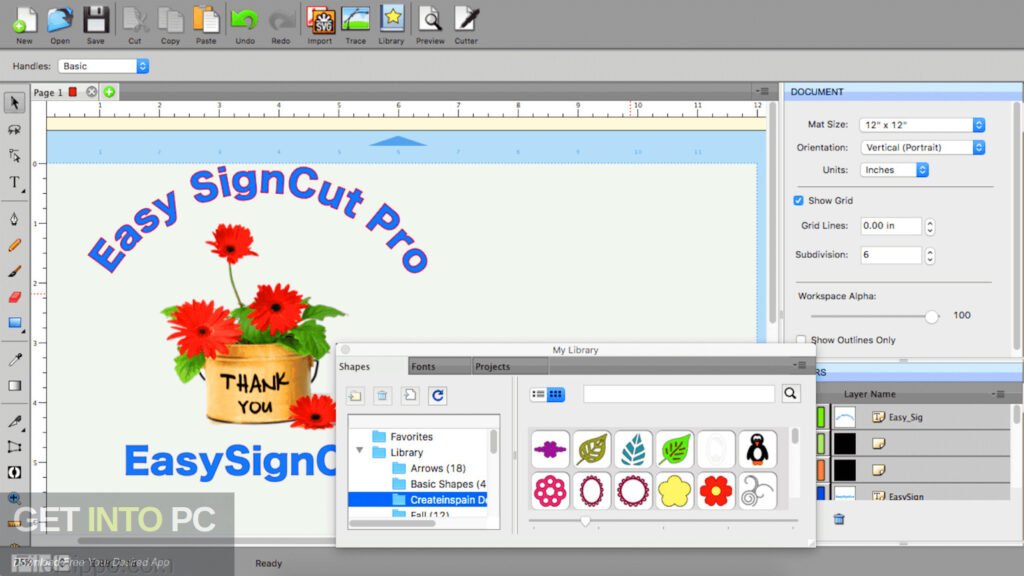This screenshot has height=576, width=1024.
Task: Open the Projects tab
Action: point(492,366)
